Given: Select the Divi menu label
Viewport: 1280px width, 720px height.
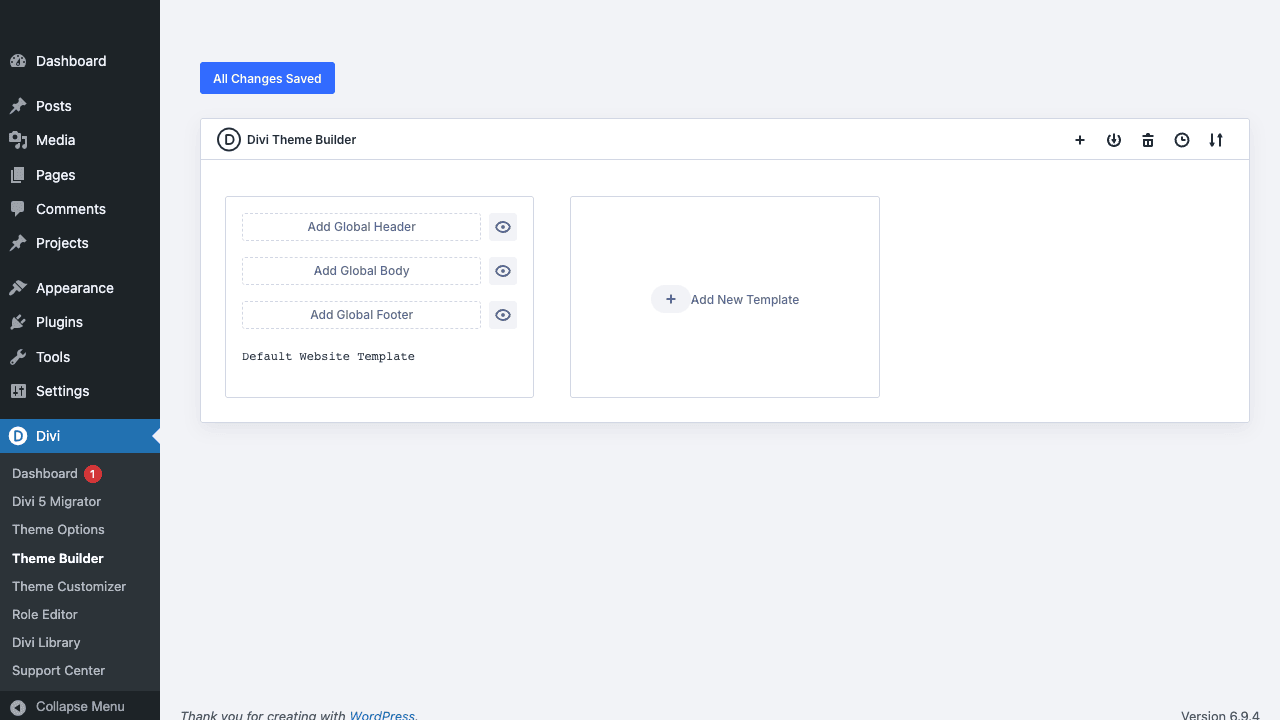Looking at the screenshot, I should pyautogui.click(x=48, y=436).
